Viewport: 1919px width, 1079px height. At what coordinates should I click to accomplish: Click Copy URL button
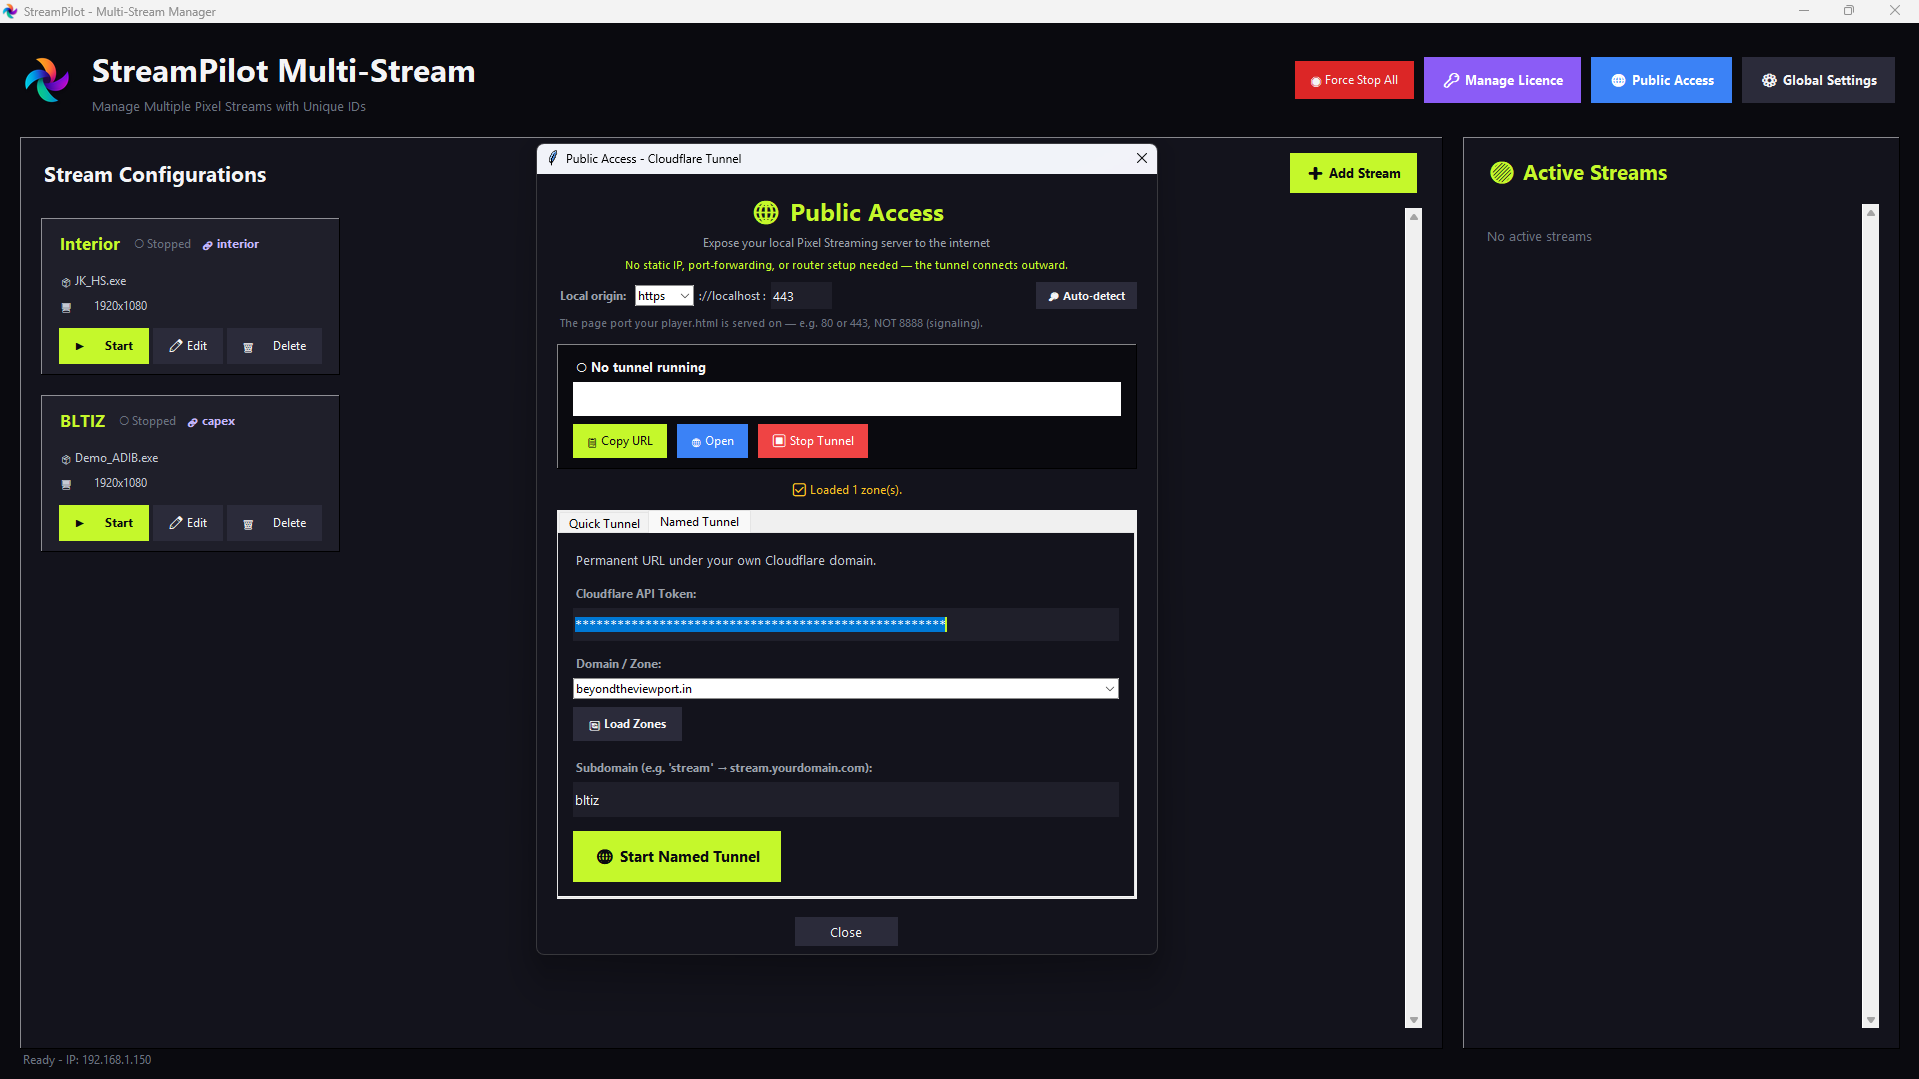(619, 441)
